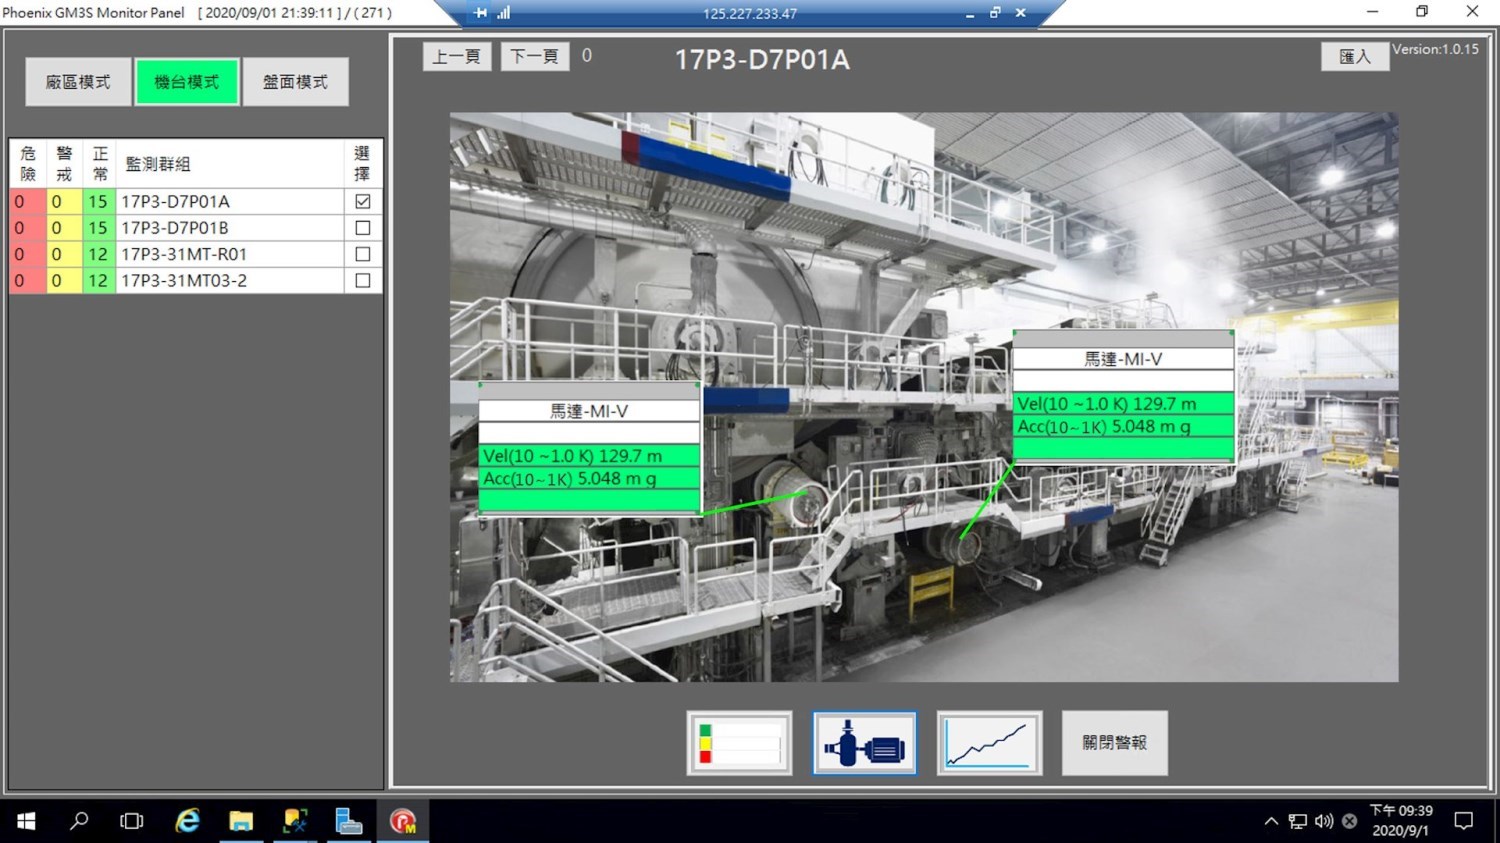The width and height of the screenshot is (1500, 843).
Task: Select the 17P3-D7P01A row name
Action: click(176, 201)
